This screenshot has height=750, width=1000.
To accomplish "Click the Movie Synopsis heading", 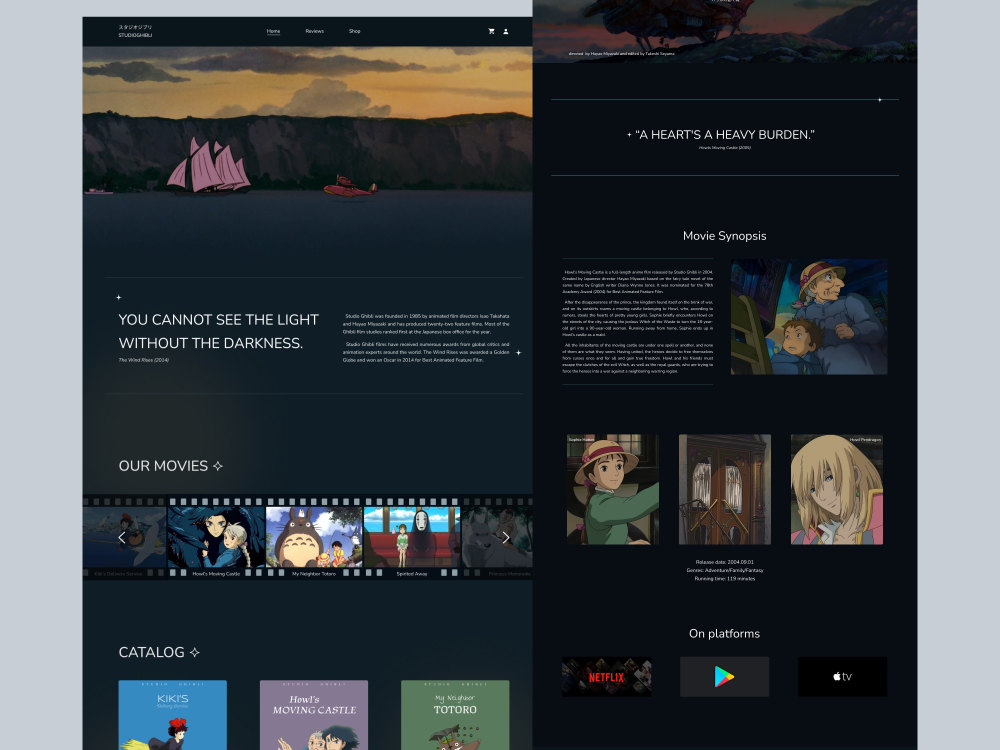I will point(724,235).
